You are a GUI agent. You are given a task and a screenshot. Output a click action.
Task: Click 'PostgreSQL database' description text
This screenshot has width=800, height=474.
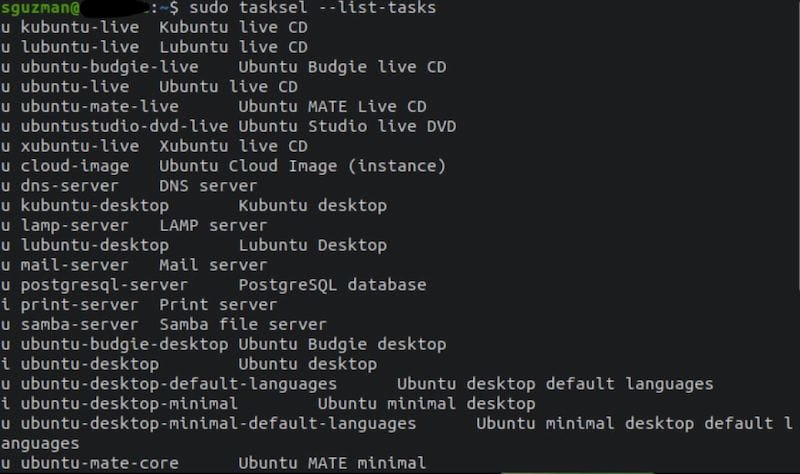332,285
